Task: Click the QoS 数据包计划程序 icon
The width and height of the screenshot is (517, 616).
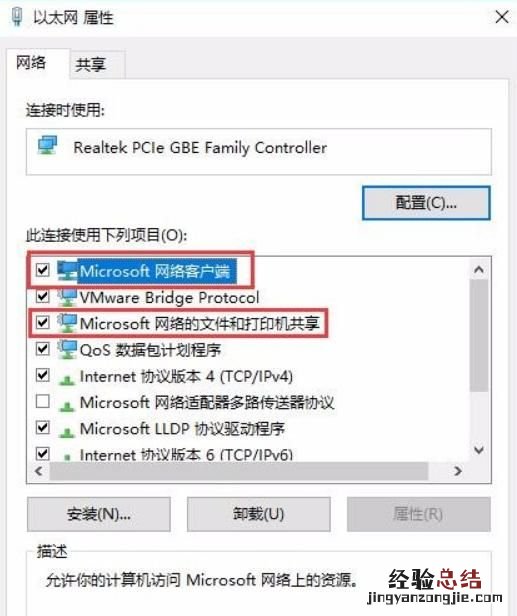Action: coord(67,350)
